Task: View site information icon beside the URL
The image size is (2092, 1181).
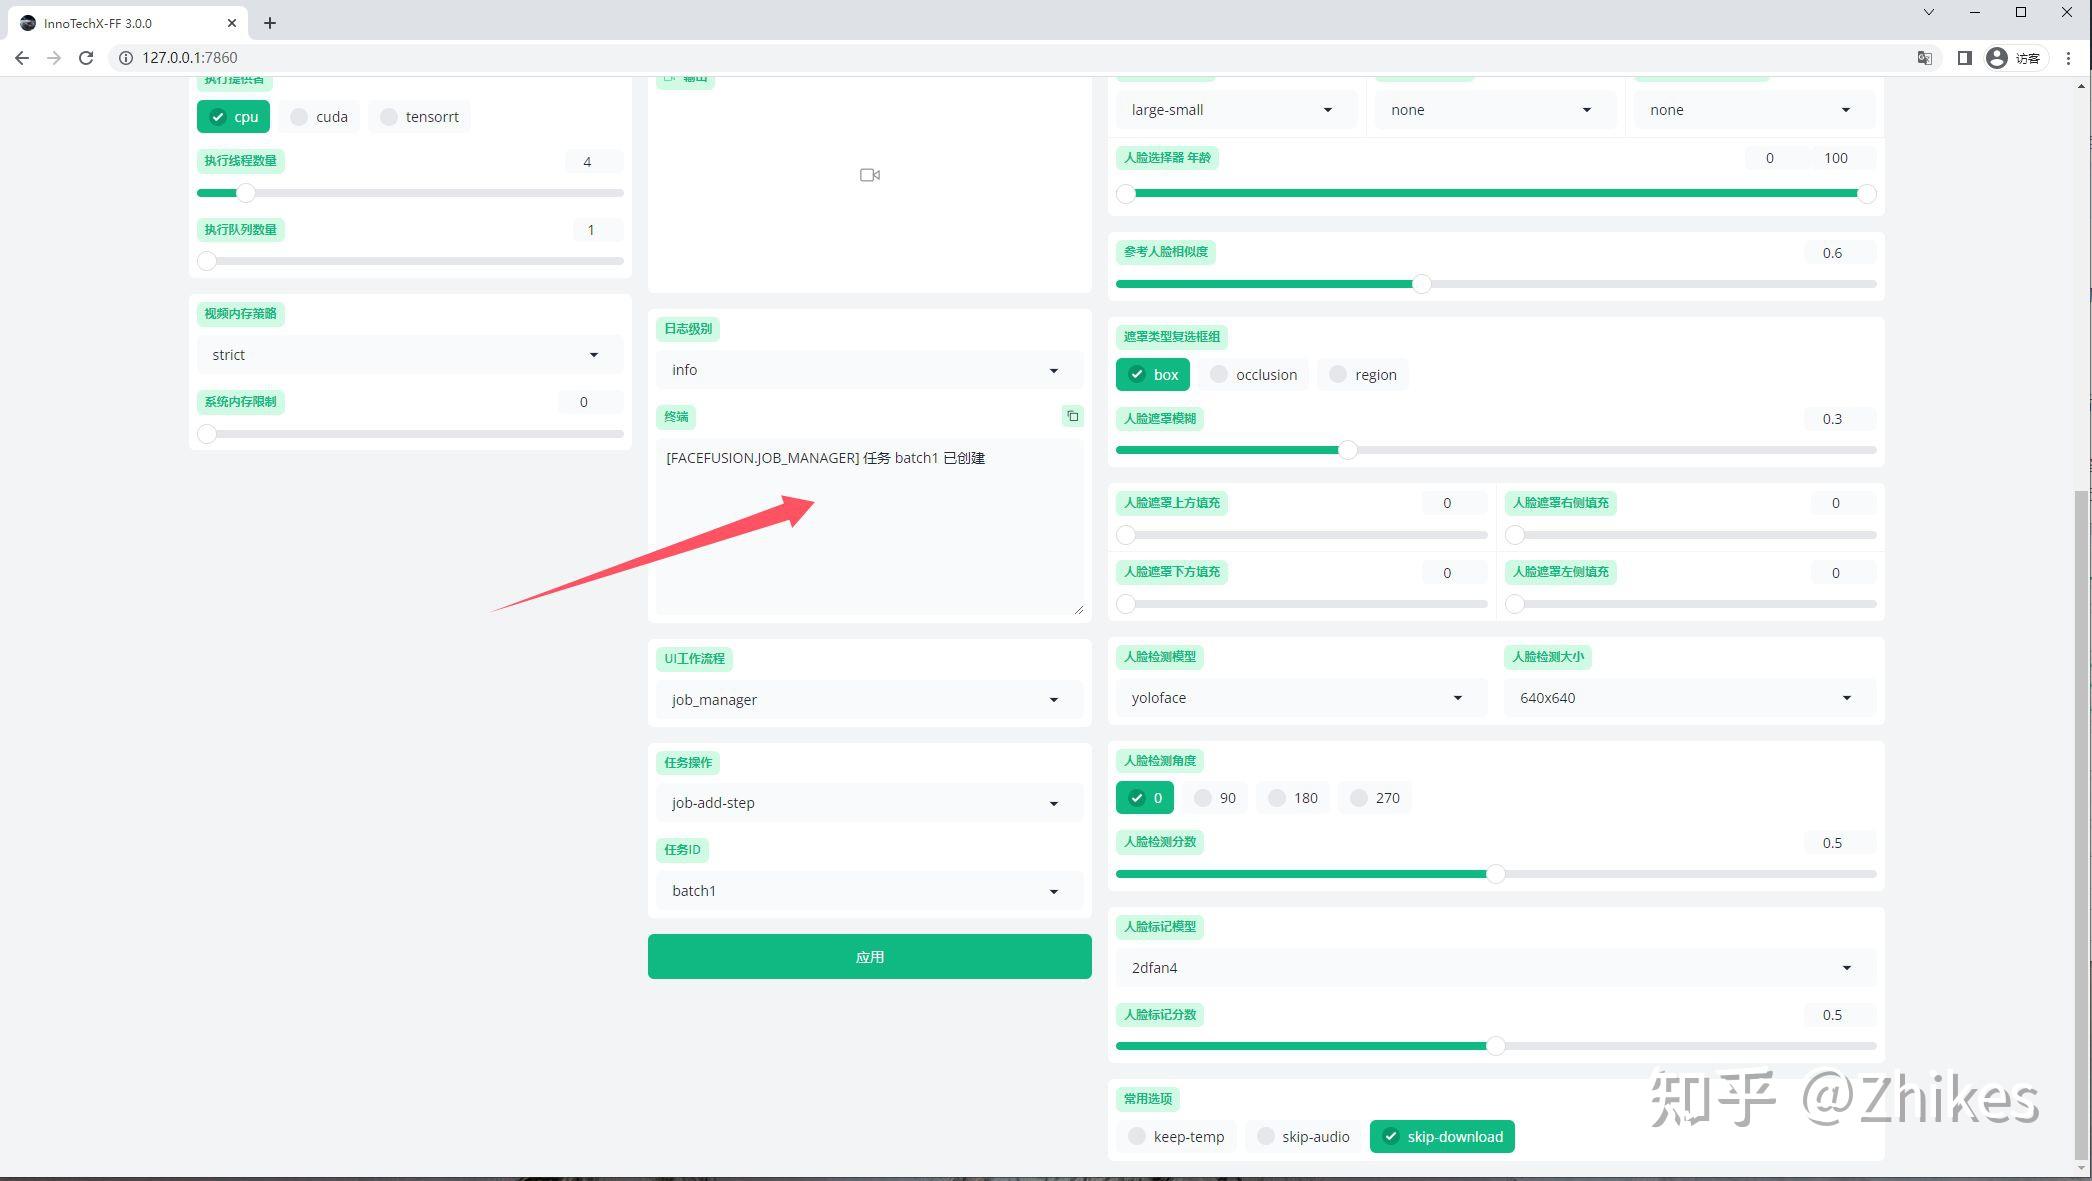Action: [126, 58]
